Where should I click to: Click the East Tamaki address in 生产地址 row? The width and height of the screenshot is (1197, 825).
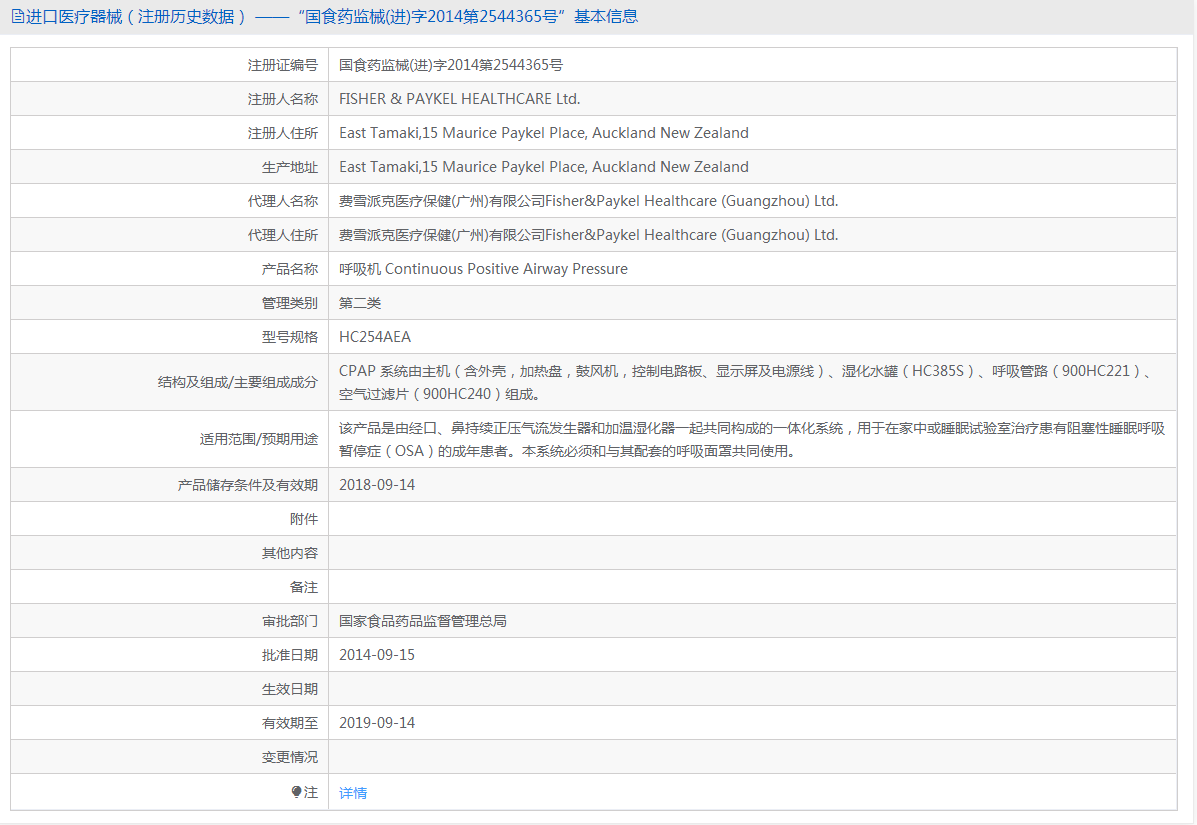544,167
